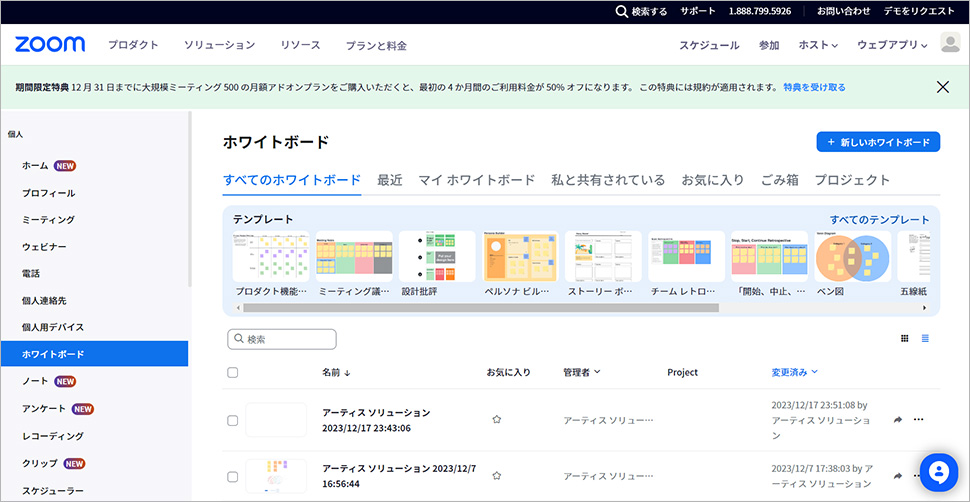970x502 pixels.
Task: Check the box for 2023/12/7 16:56:44 board
Action: (233, 477)
